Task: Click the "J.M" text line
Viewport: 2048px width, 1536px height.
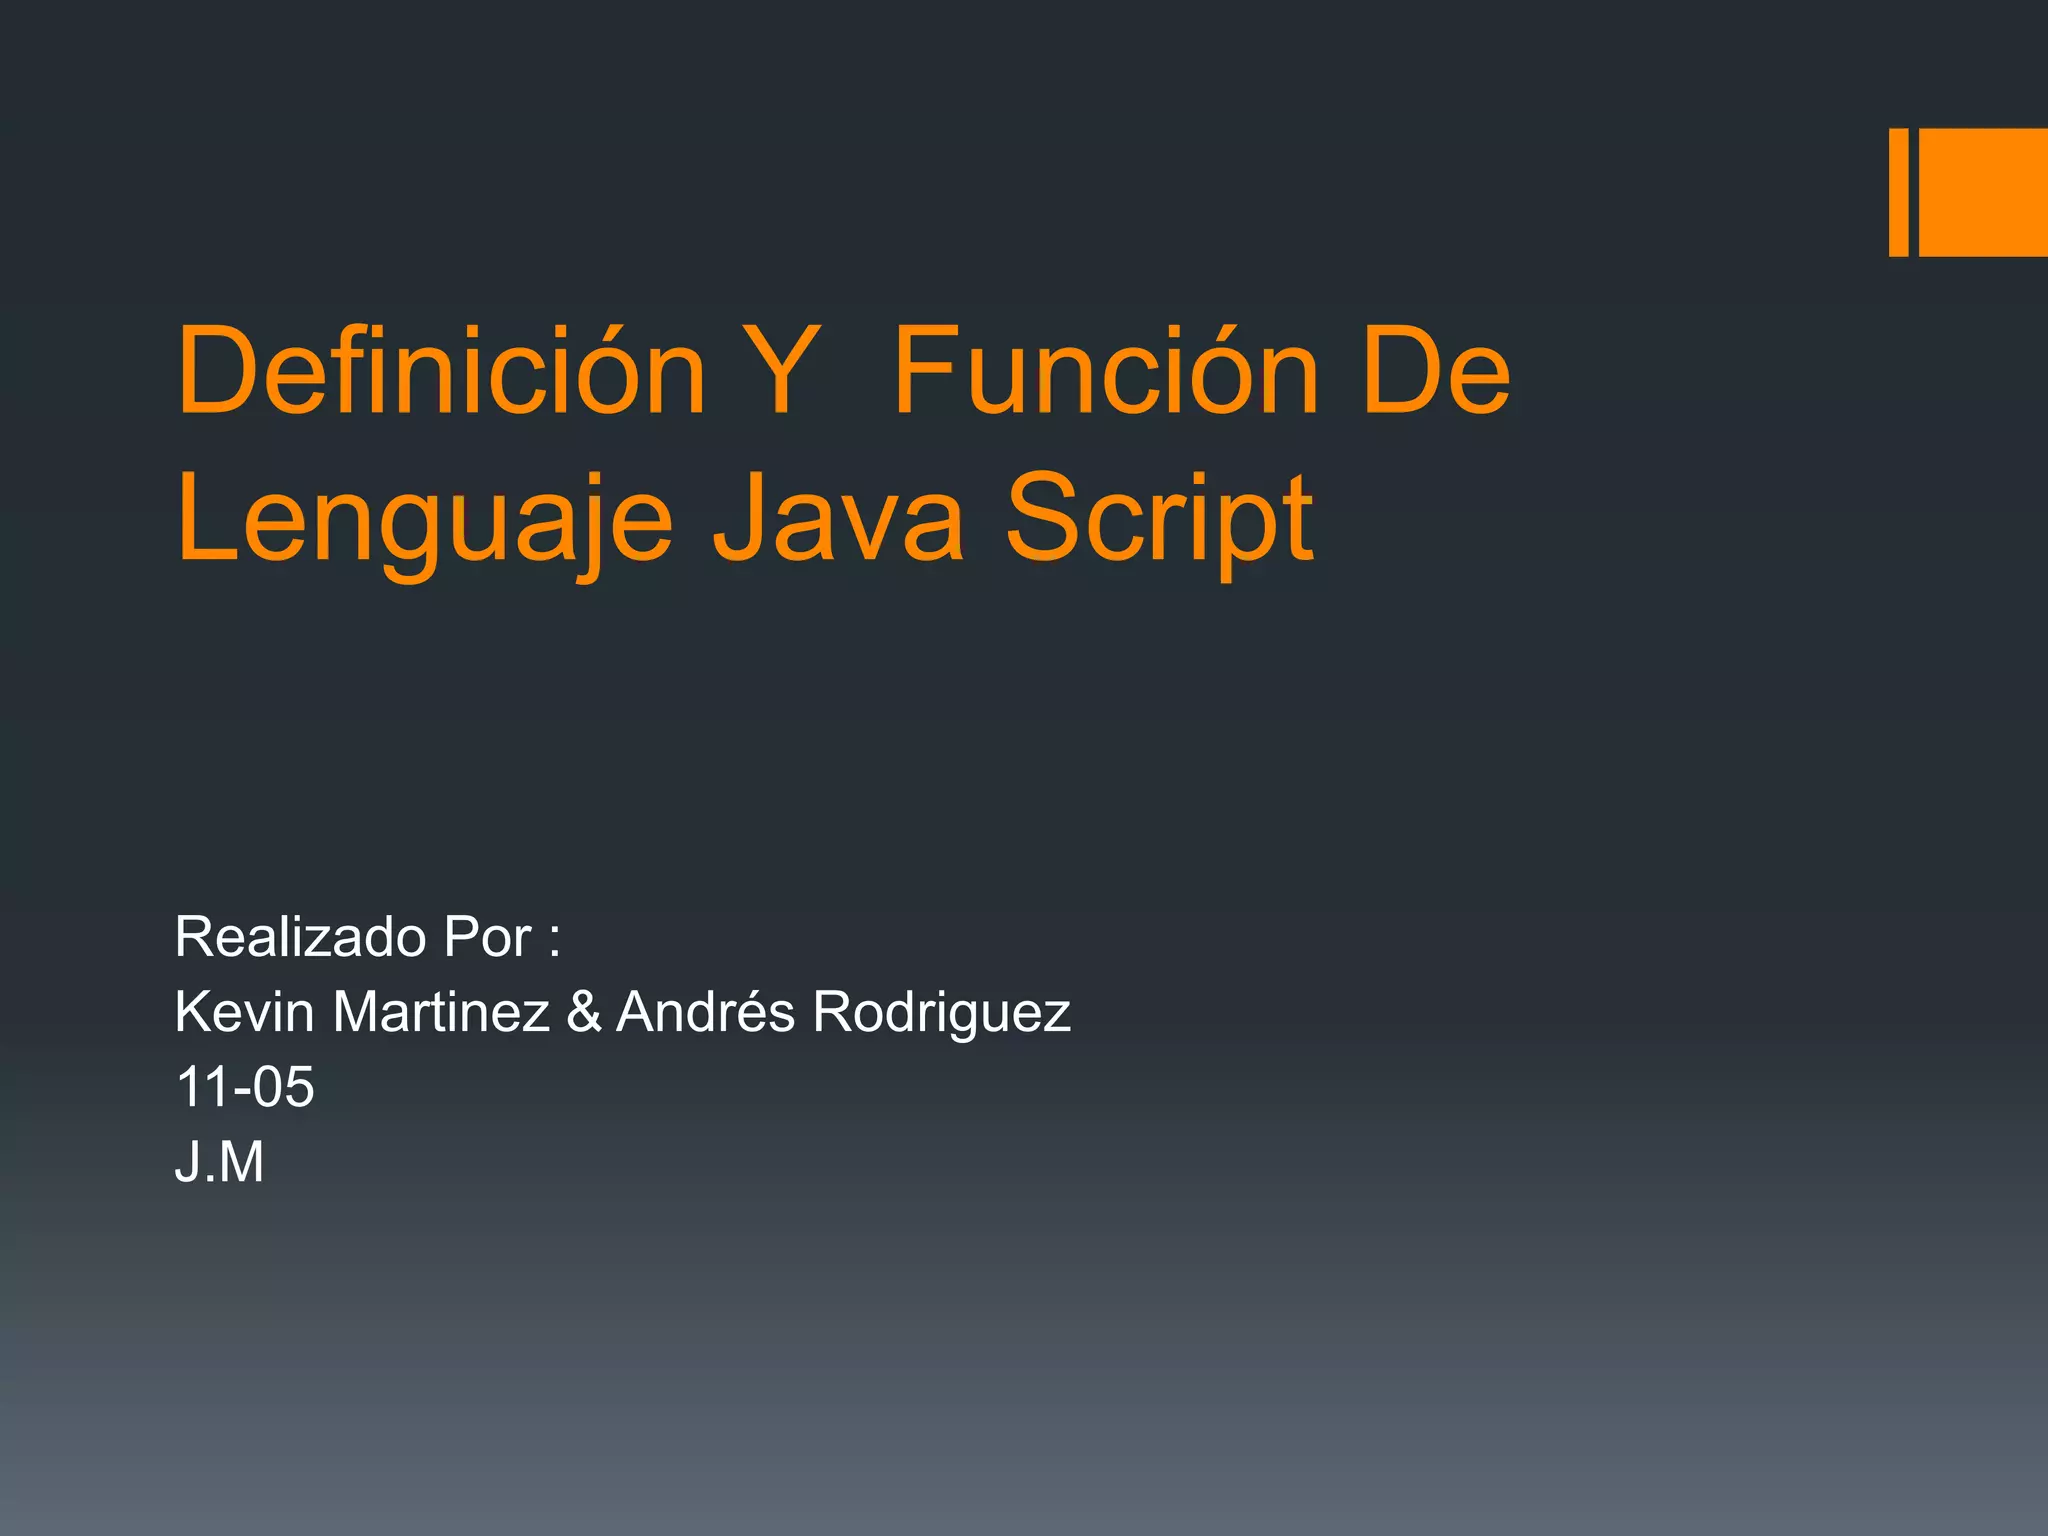Action: 219,1162
